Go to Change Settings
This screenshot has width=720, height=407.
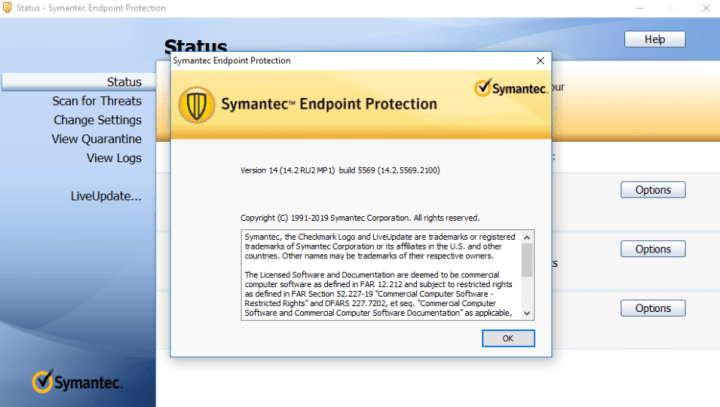tap(97, 120)
